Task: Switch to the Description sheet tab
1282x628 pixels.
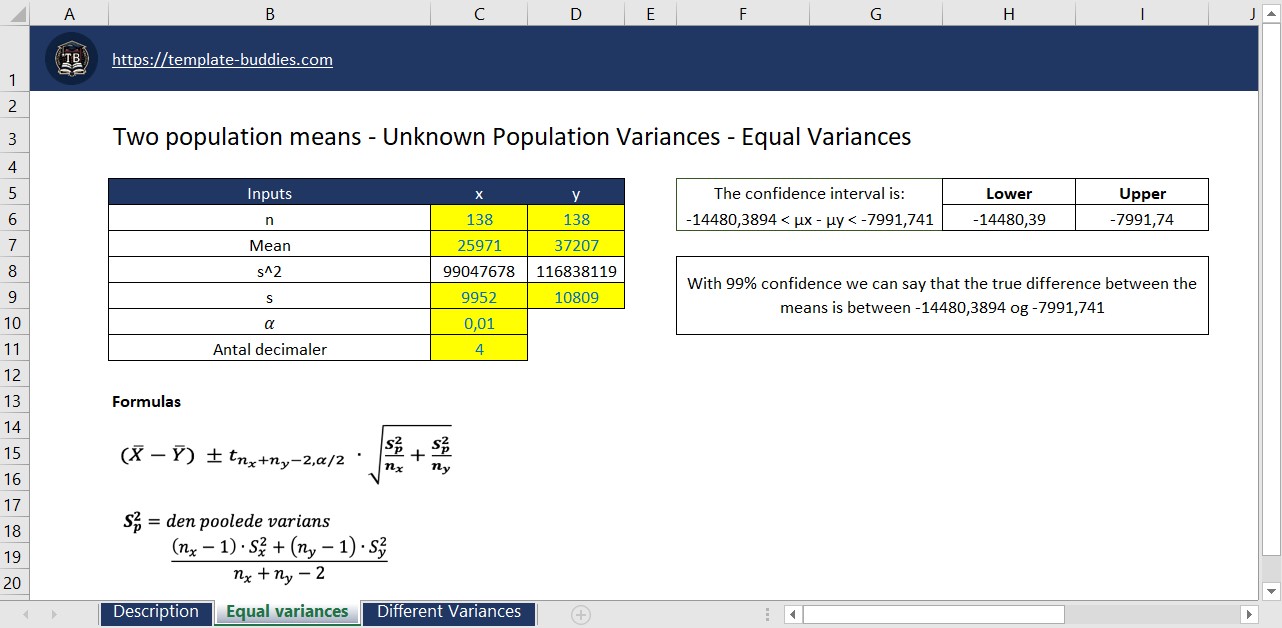Action: [156, 611]
